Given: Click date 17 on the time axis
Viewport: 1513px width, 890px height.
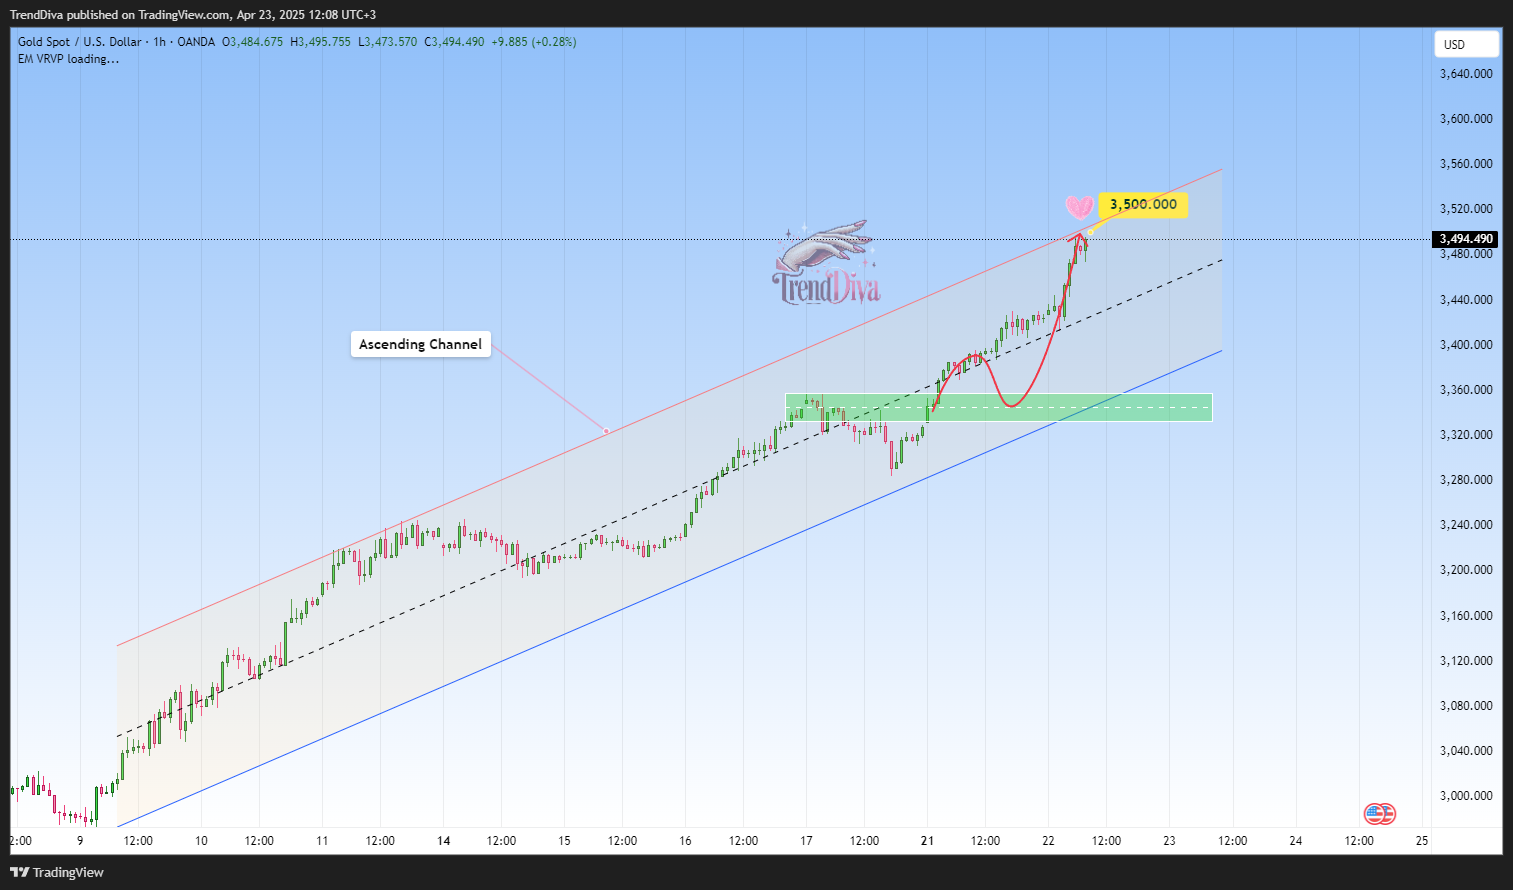Looking at the screenshot, I should 806,841.
